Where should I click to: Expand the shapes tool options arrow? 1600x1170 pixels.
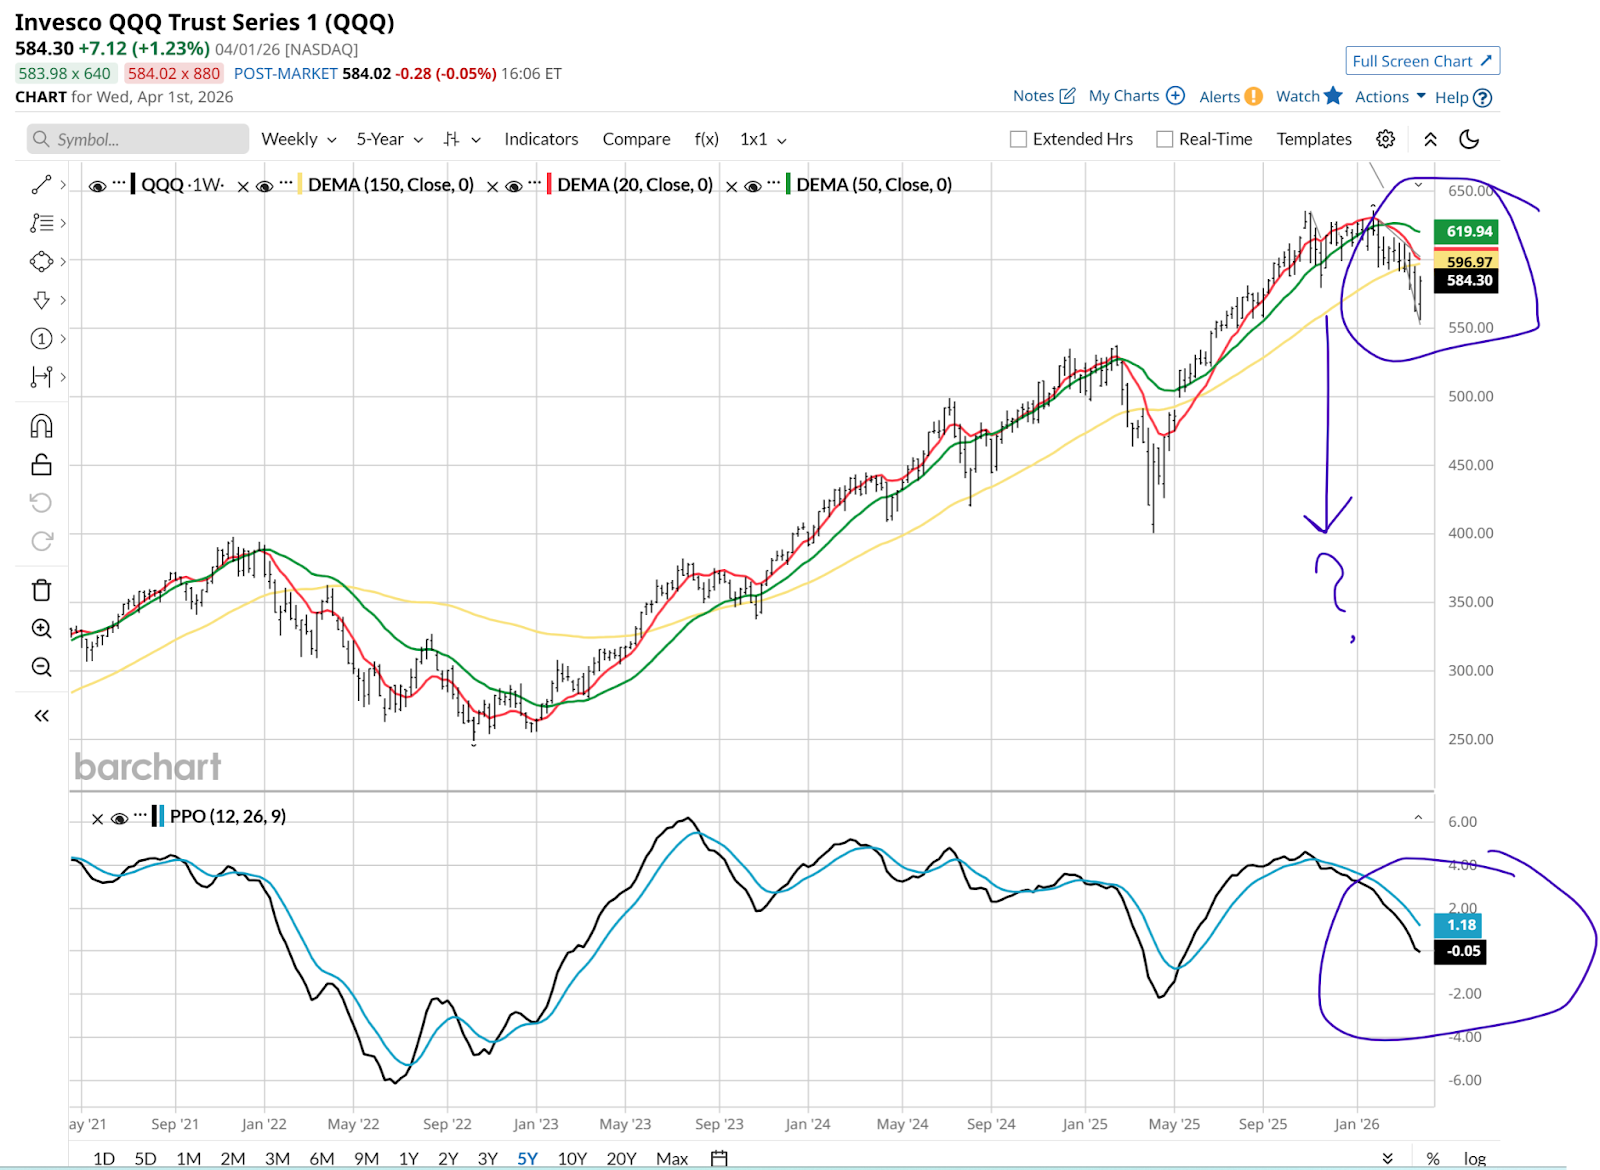click(63, 262)
